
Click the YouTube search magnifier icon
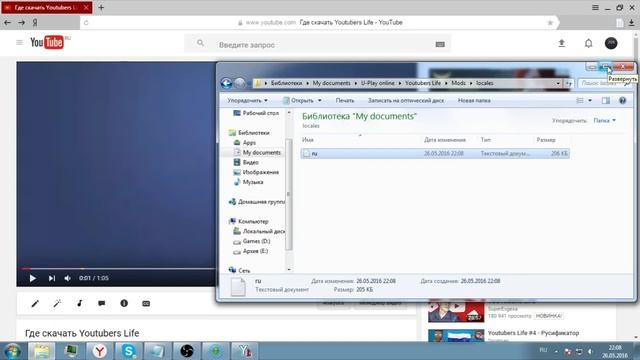(x=200, y=43)
